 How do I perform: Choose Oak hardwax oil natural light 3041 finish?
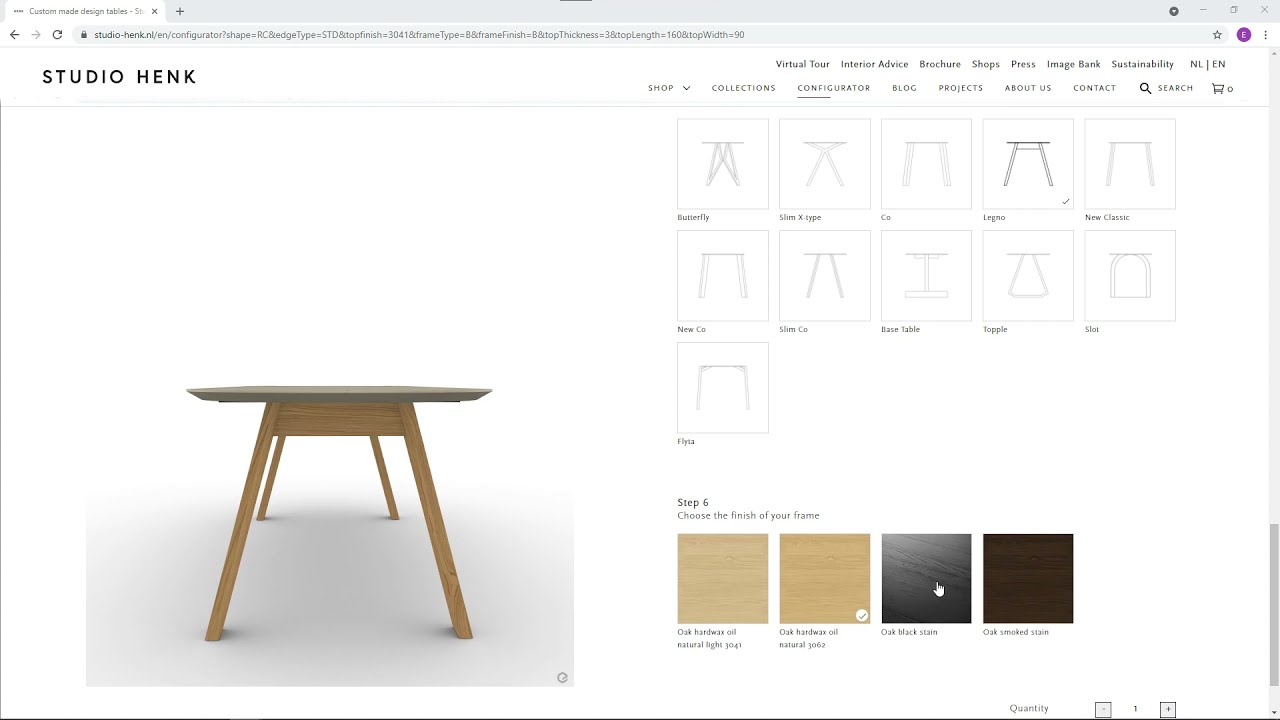tap(723, 578)
